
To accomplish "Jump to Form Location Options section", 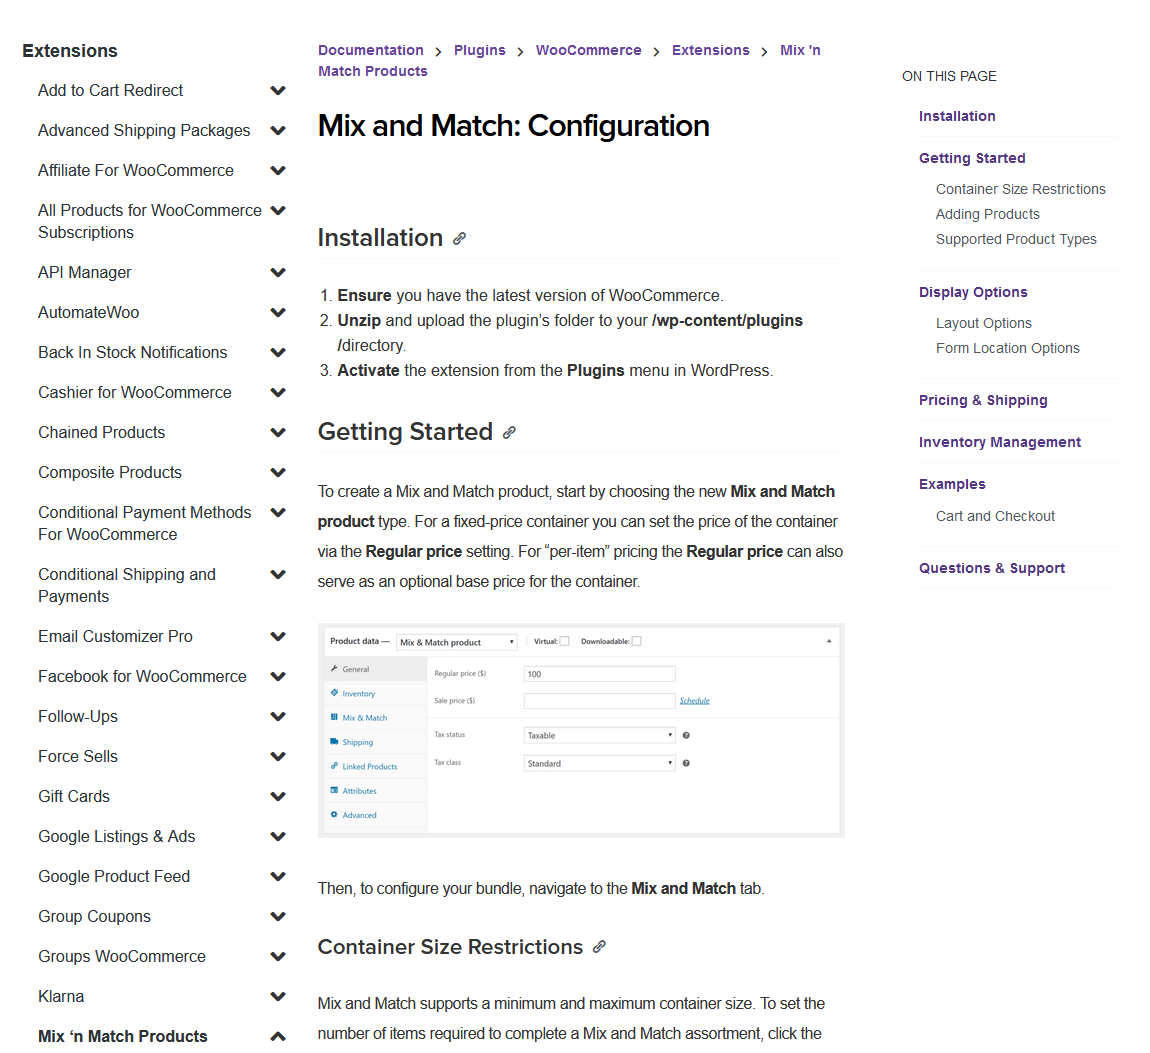I will pos(1008,348).
